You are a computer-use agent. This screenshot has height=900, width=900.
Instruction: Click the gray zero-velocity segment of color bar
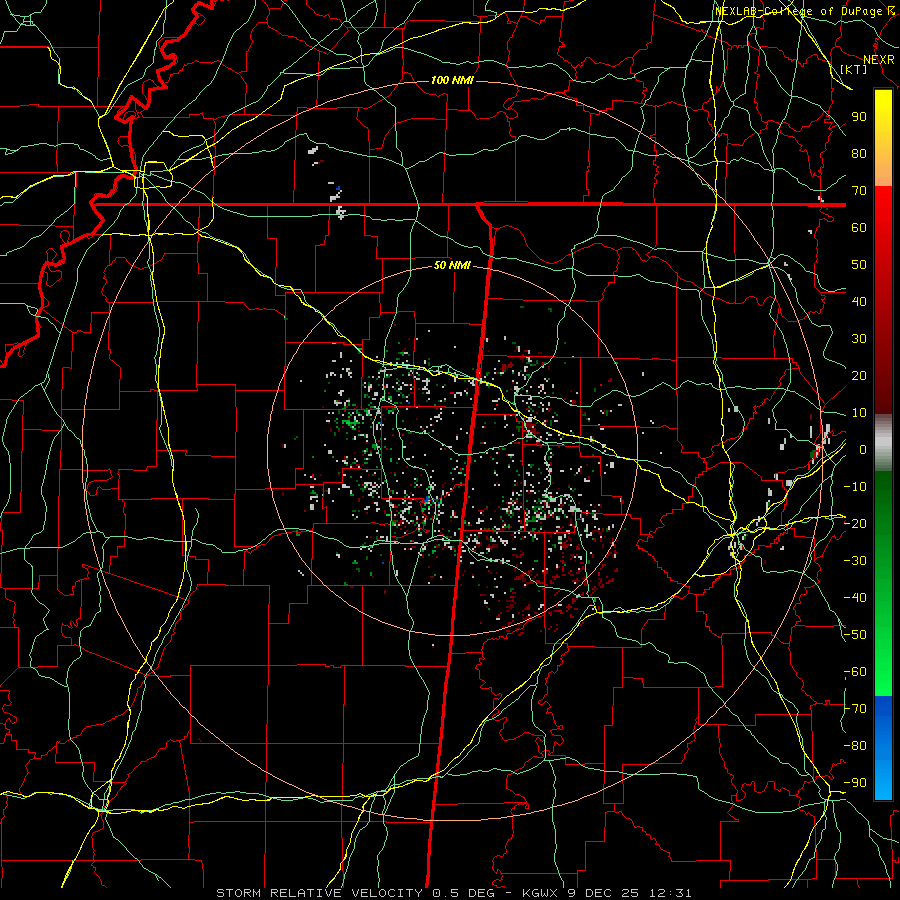[x=883, y=443]
